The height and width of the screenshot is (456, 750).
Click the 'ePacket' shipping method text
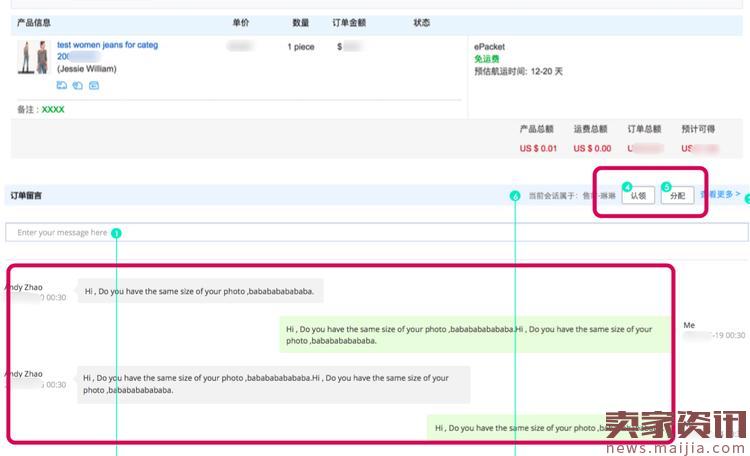[x=489, y=47]
